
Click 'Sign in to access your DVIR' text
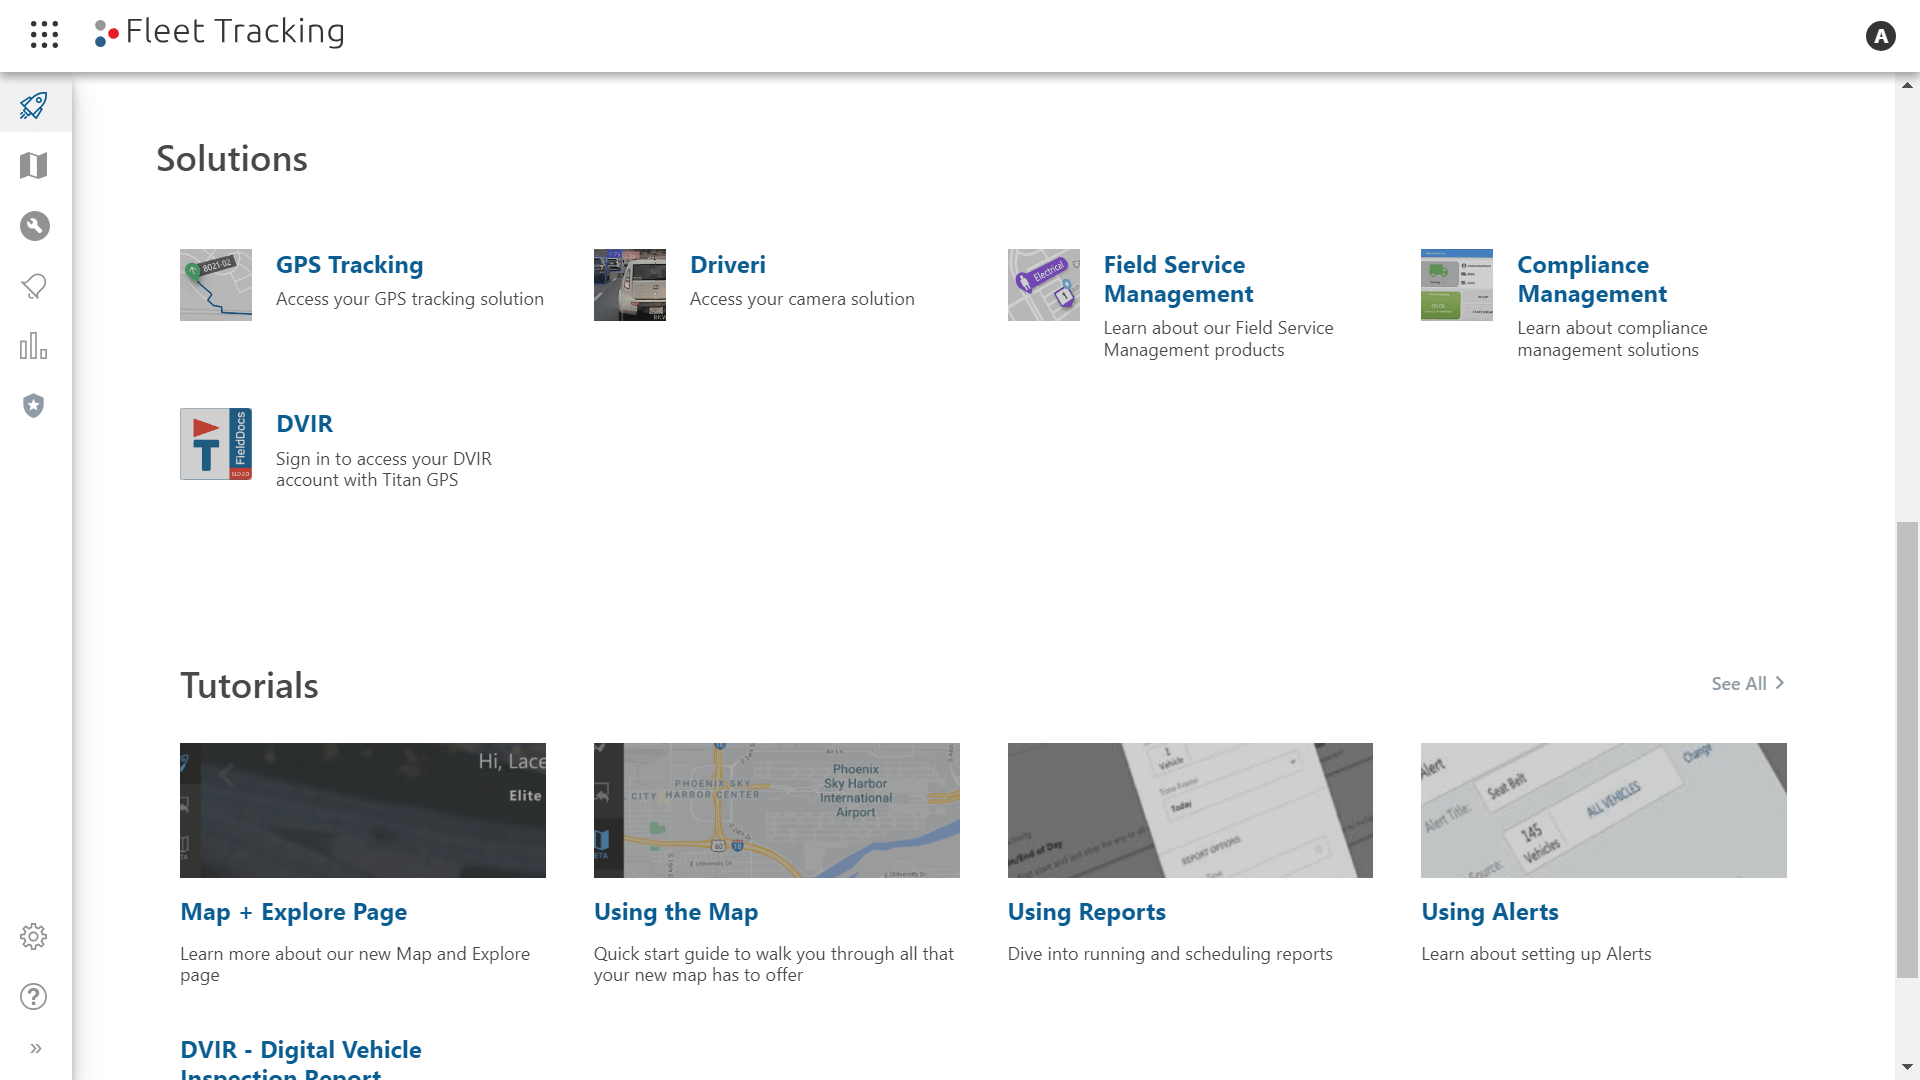[384, 459]
